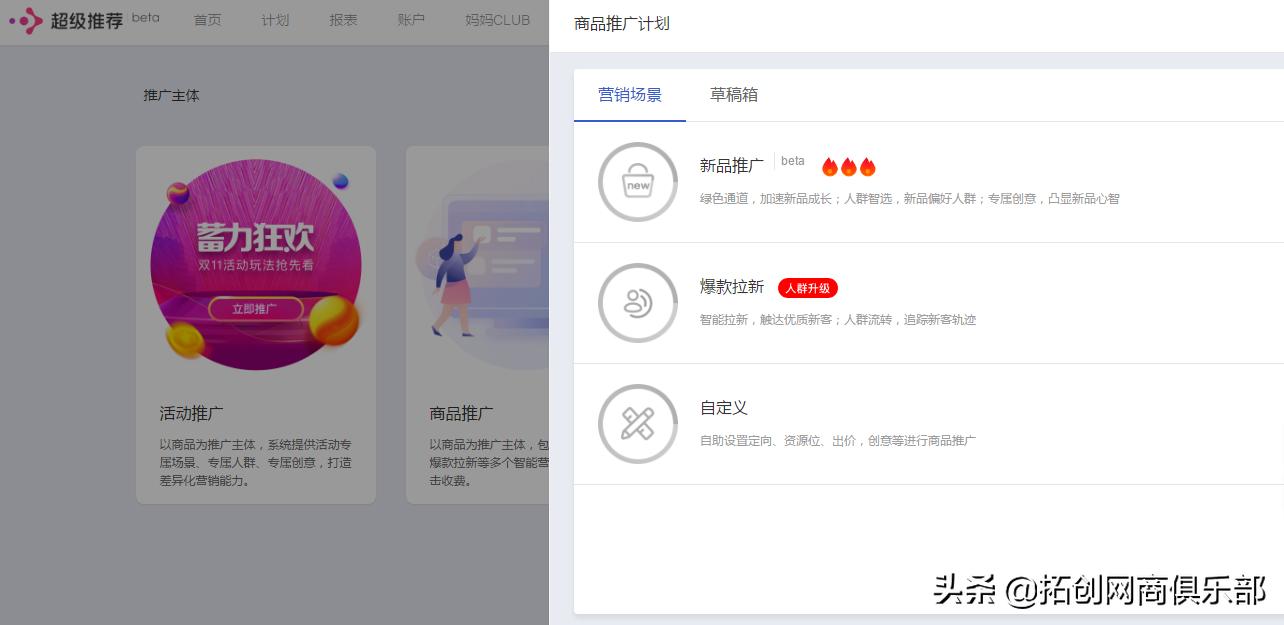The image size is (1284, 625).
Task: Click the beta tag next to 新品推广
Action: [792, 160]
